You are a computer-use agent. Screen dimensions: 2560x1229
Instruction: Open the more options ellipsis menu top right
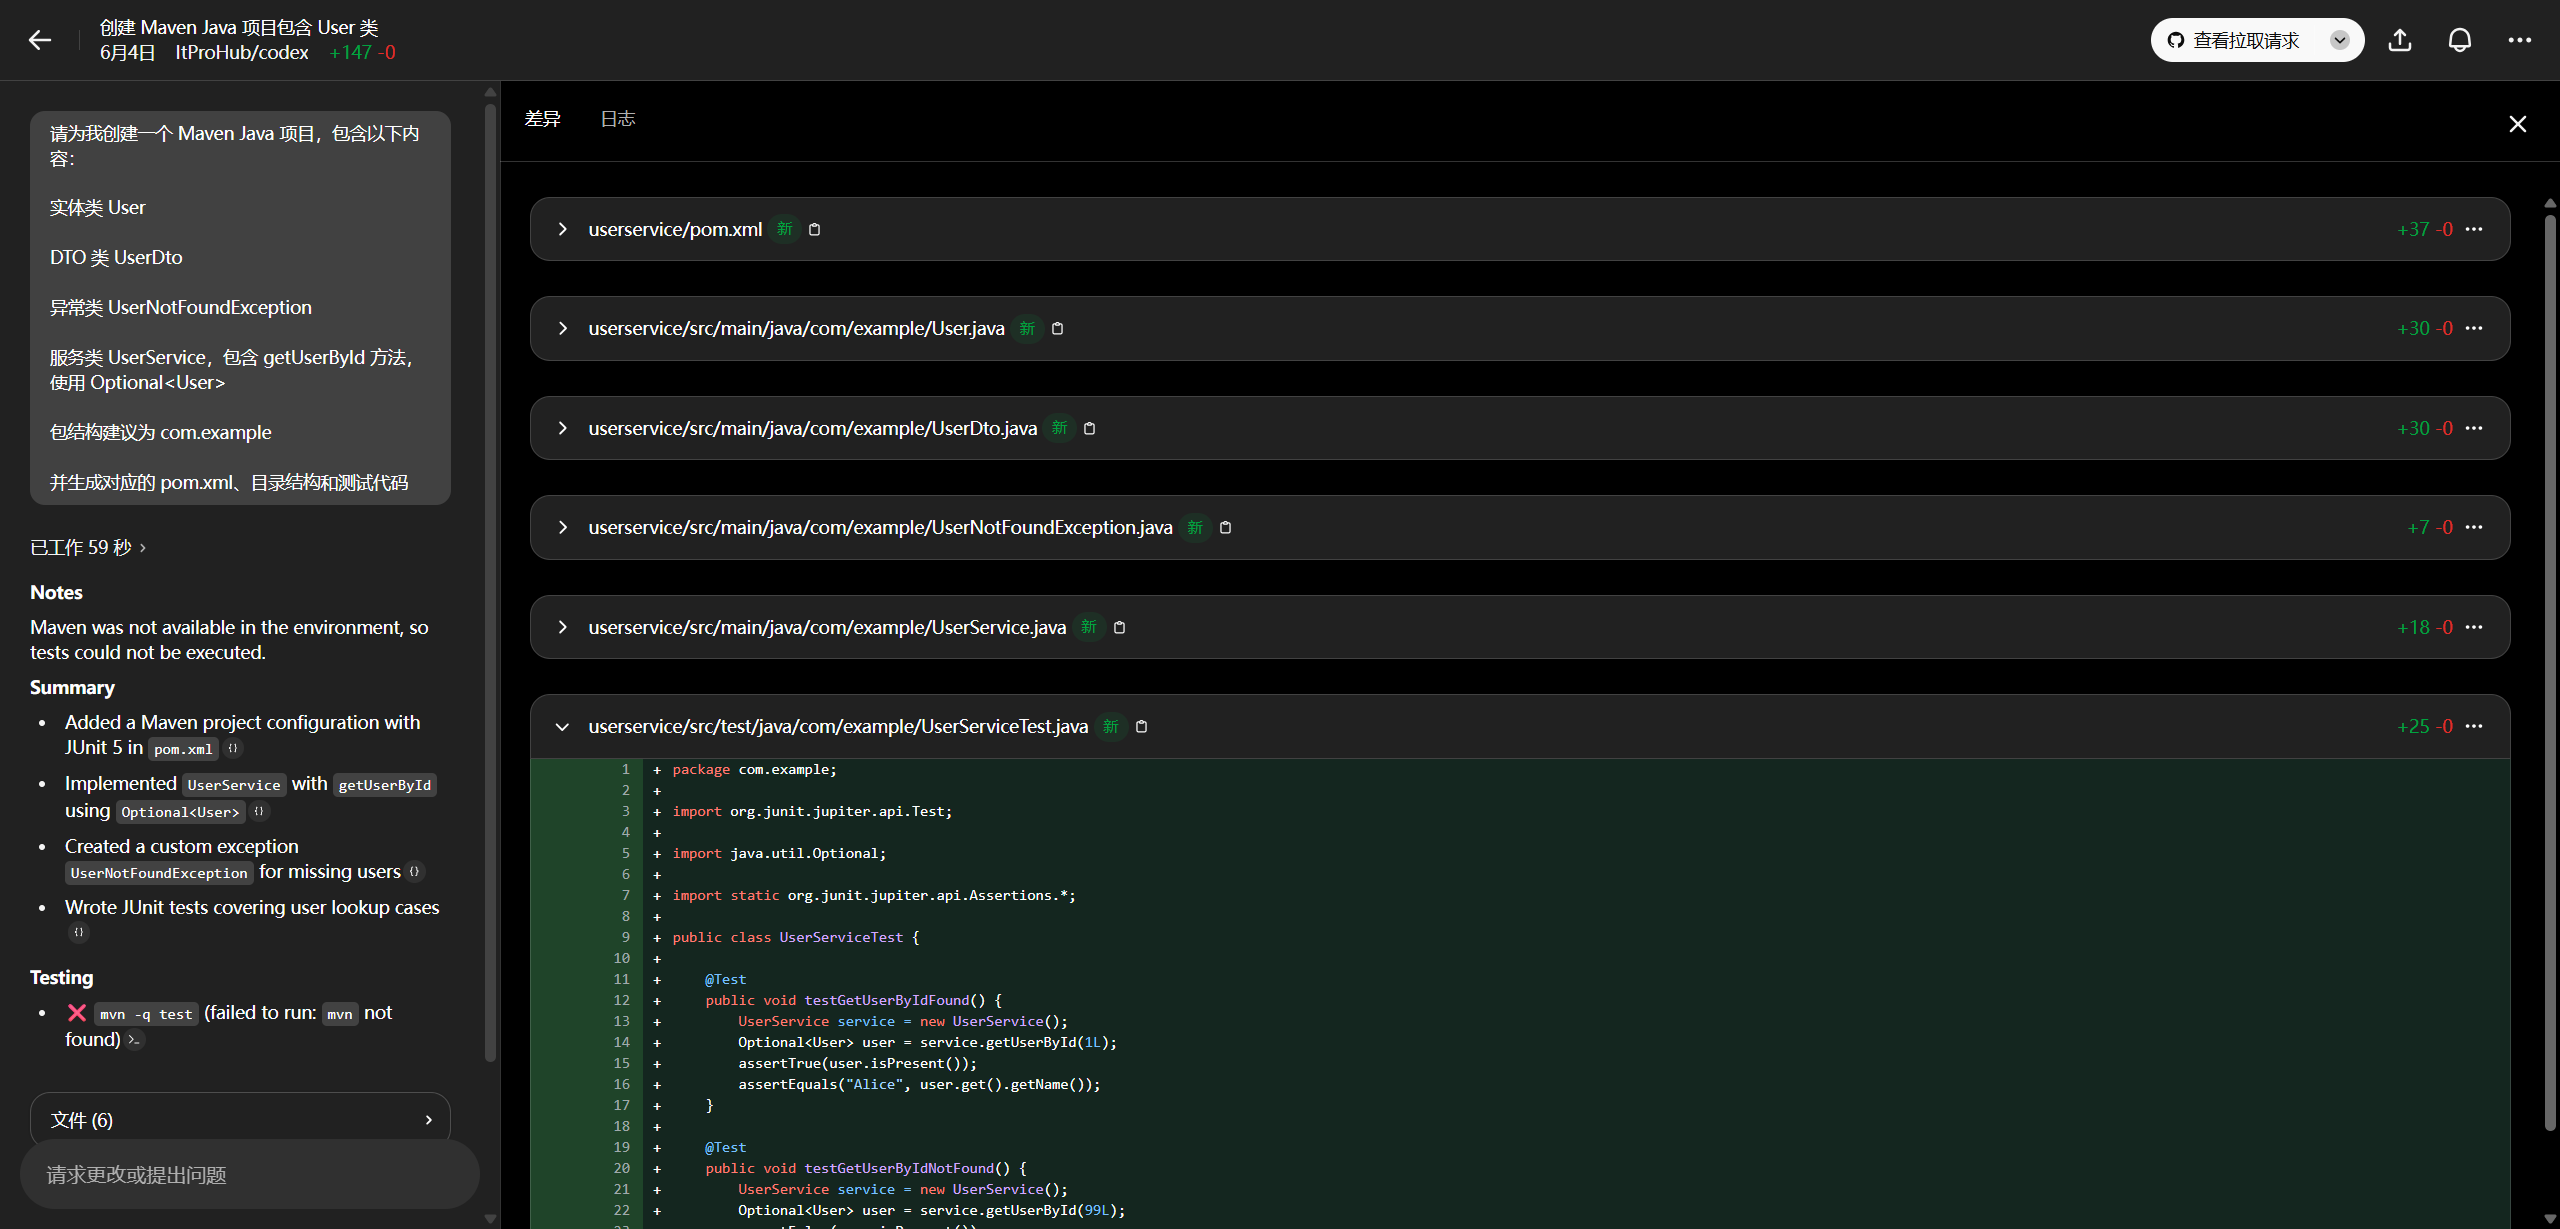coord(2519,40)
